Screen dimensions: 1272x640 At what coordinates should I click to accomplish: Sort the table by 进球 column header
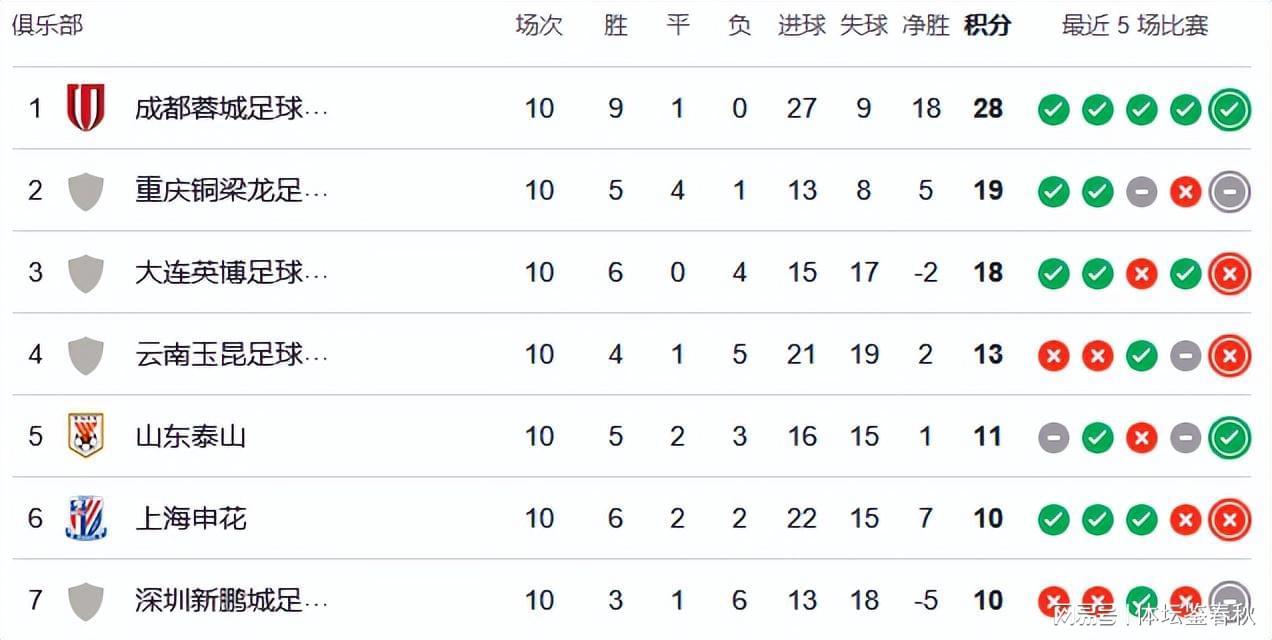pyautogui.click(x=802, y=26)
